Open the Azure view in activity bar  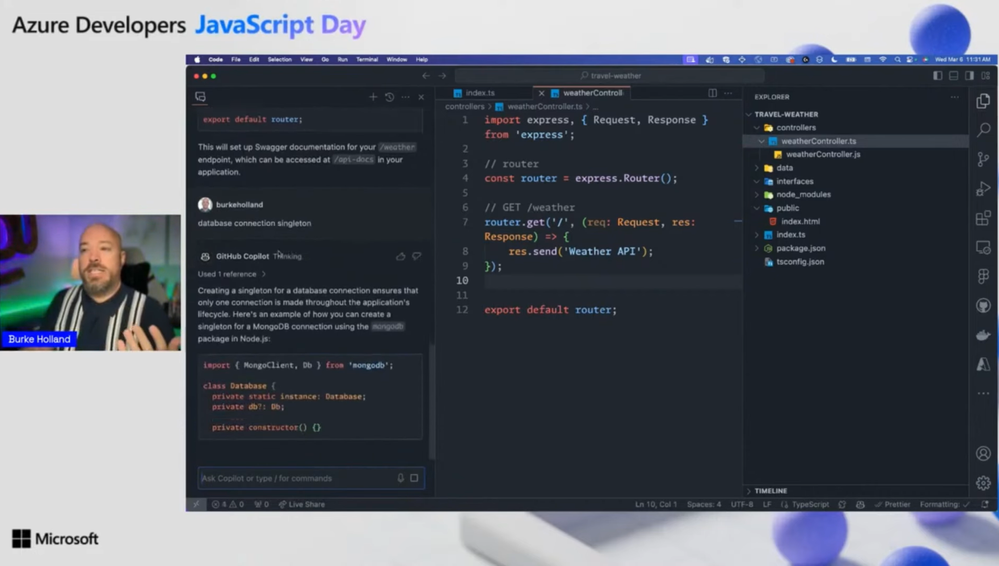pyautogui.click(x=983, y=364)
